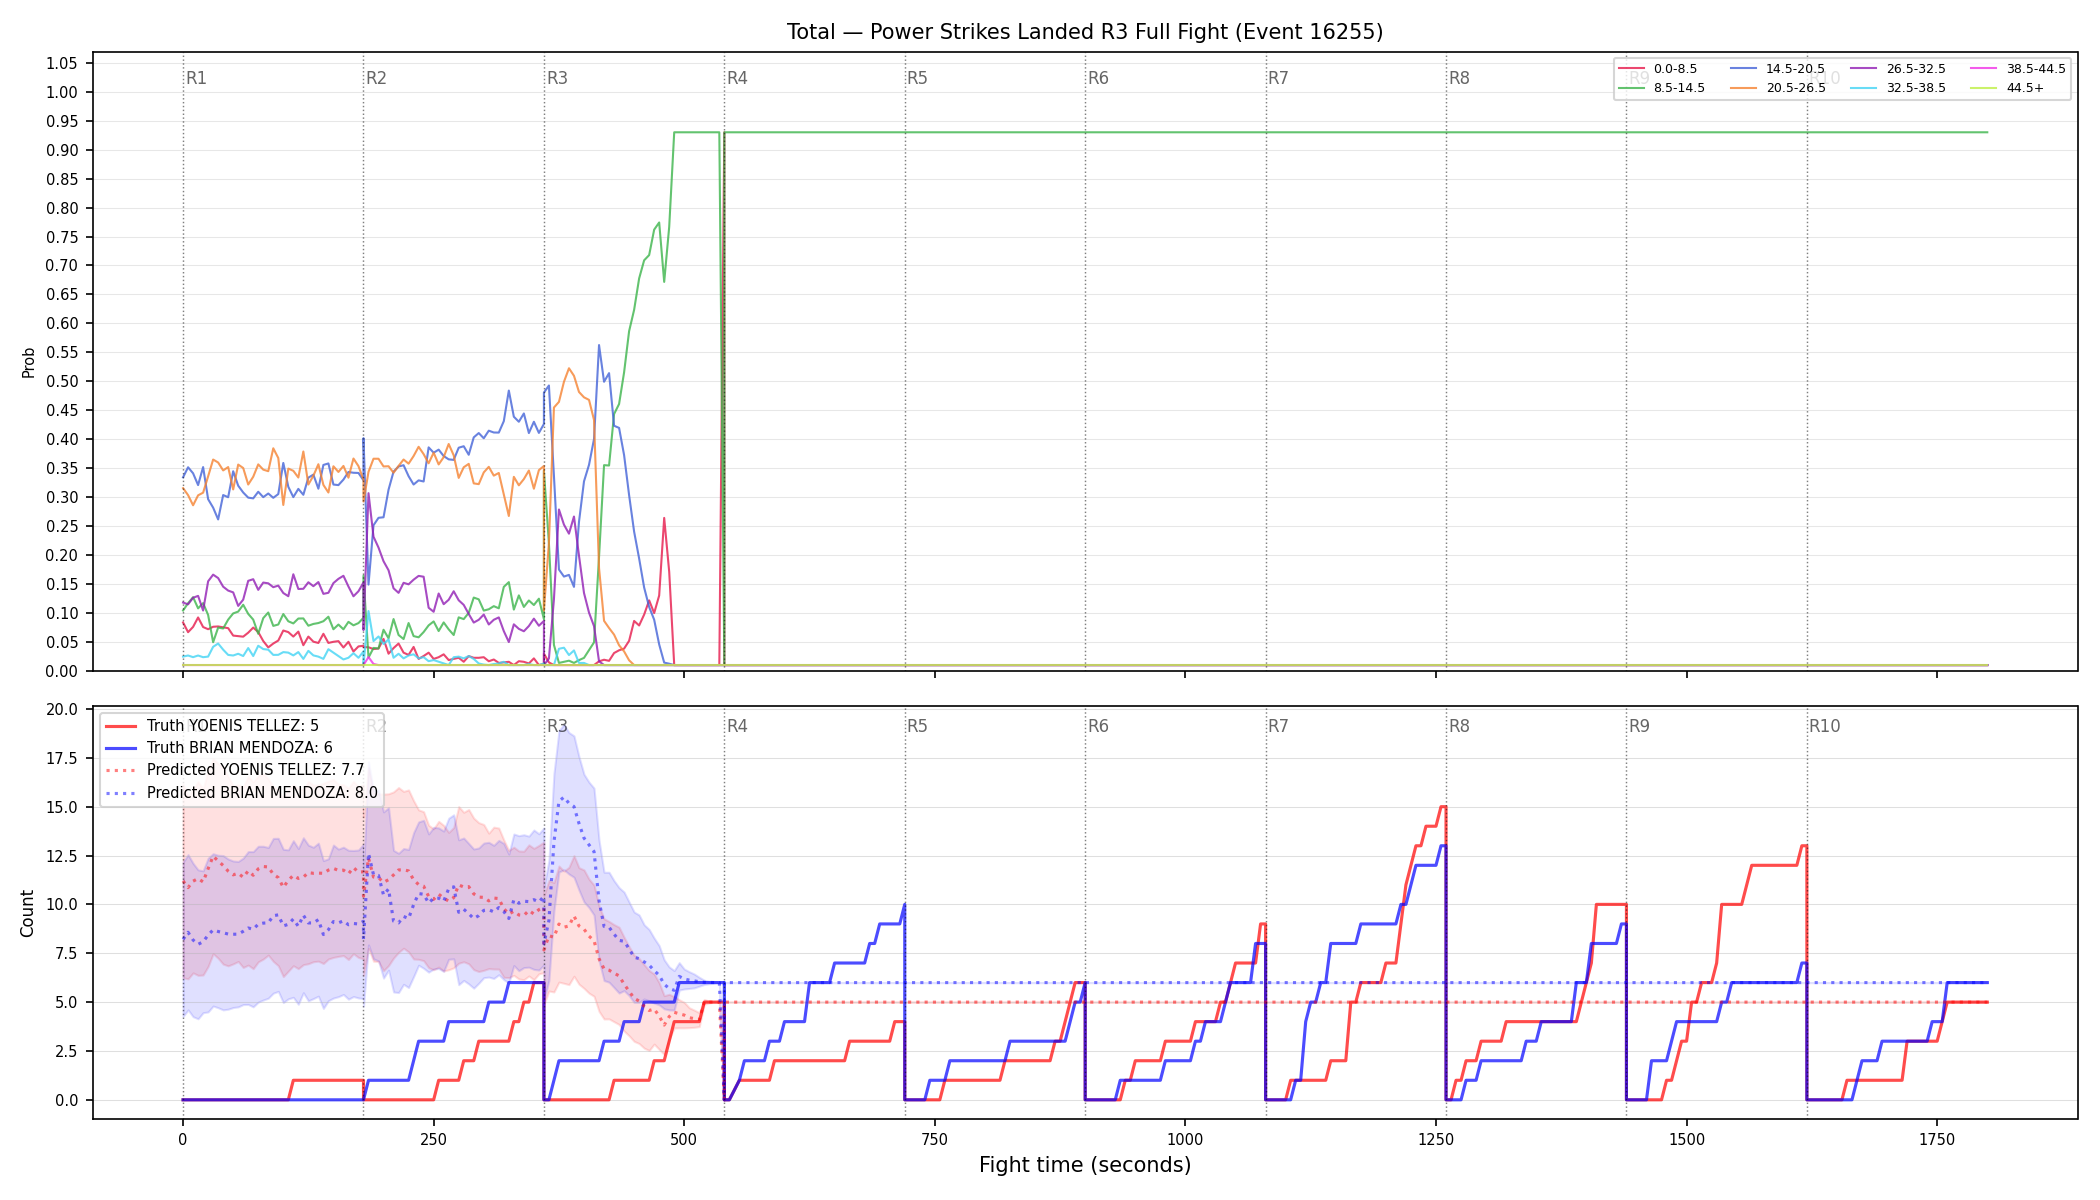Click the R3 round label in the bottom chart
The image size is (2100, 1200).
pyautogui.click(x=557, y=726)
